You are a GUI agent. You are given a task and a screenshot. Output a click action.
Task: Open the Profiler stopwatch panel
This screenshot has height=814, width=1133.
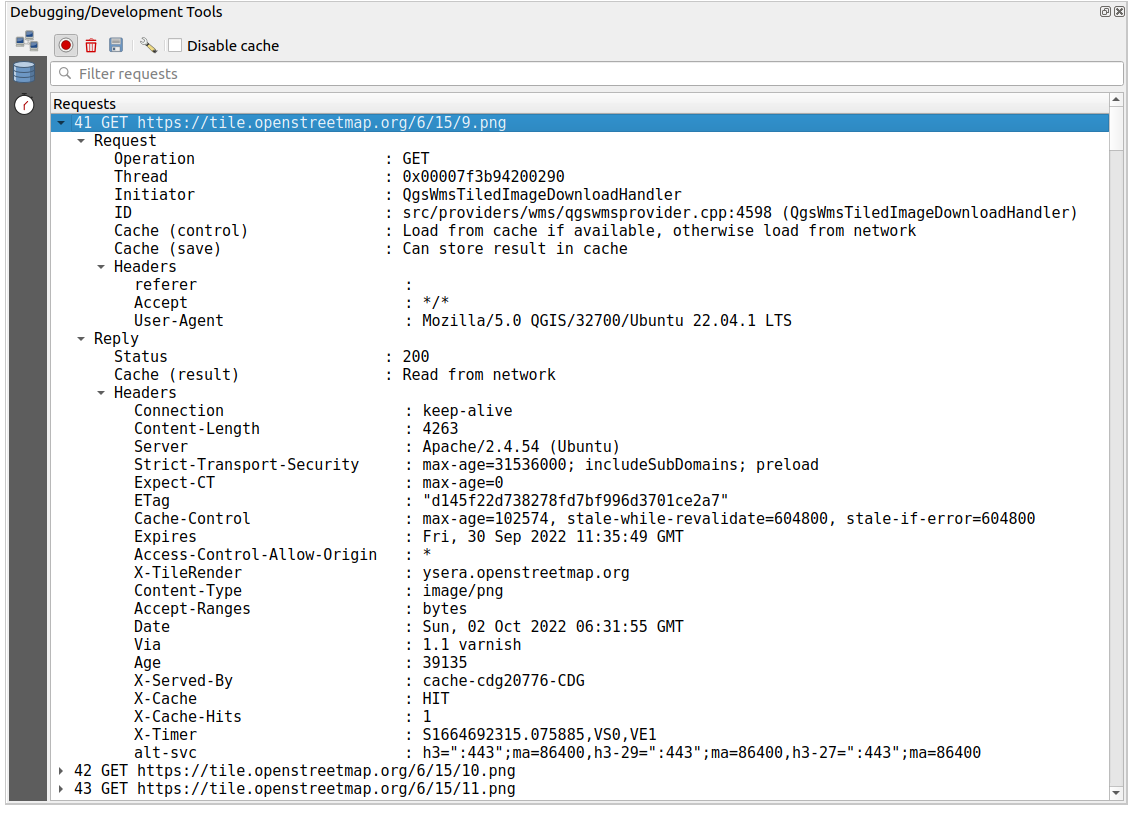coord(23,104)
